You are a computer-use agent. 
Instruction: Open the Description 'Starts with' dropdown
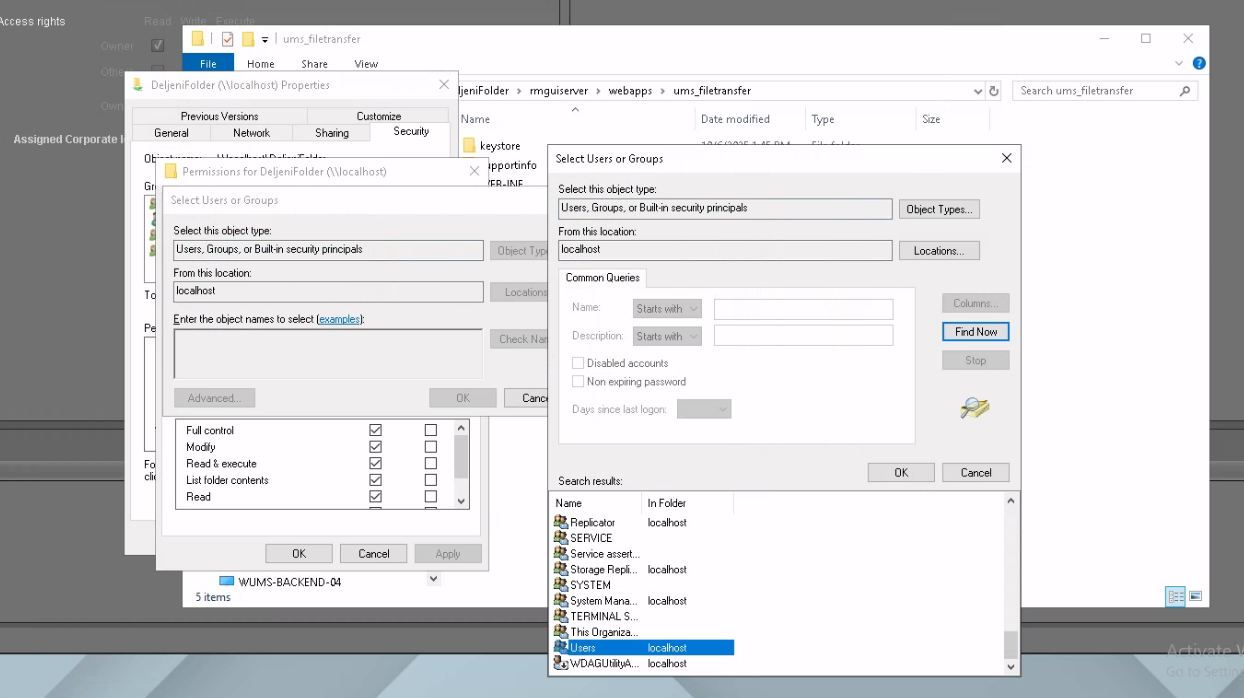(x=667, y=336)
